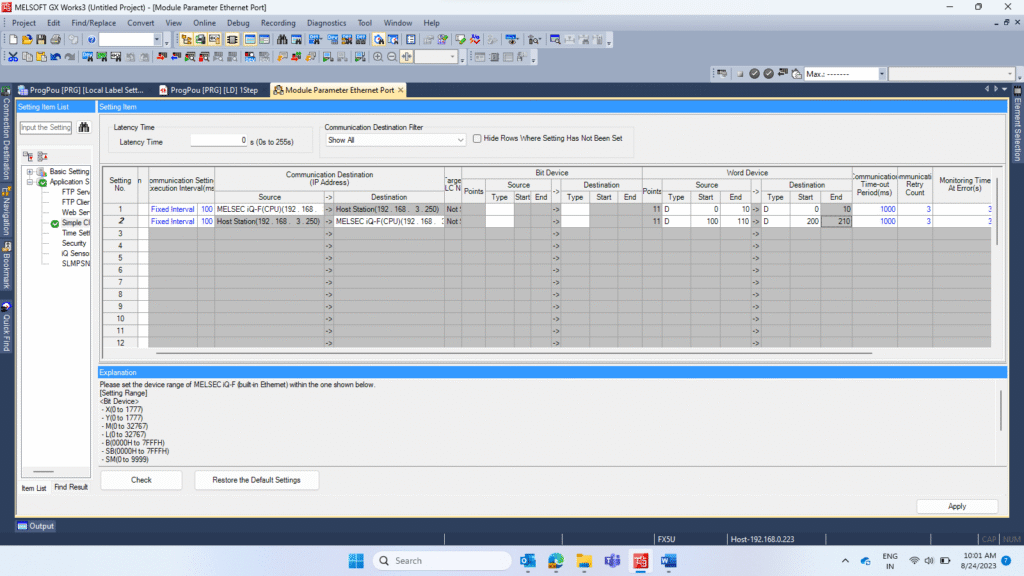
Task: Select the Time Setting tree item
Action: (76, 233)
